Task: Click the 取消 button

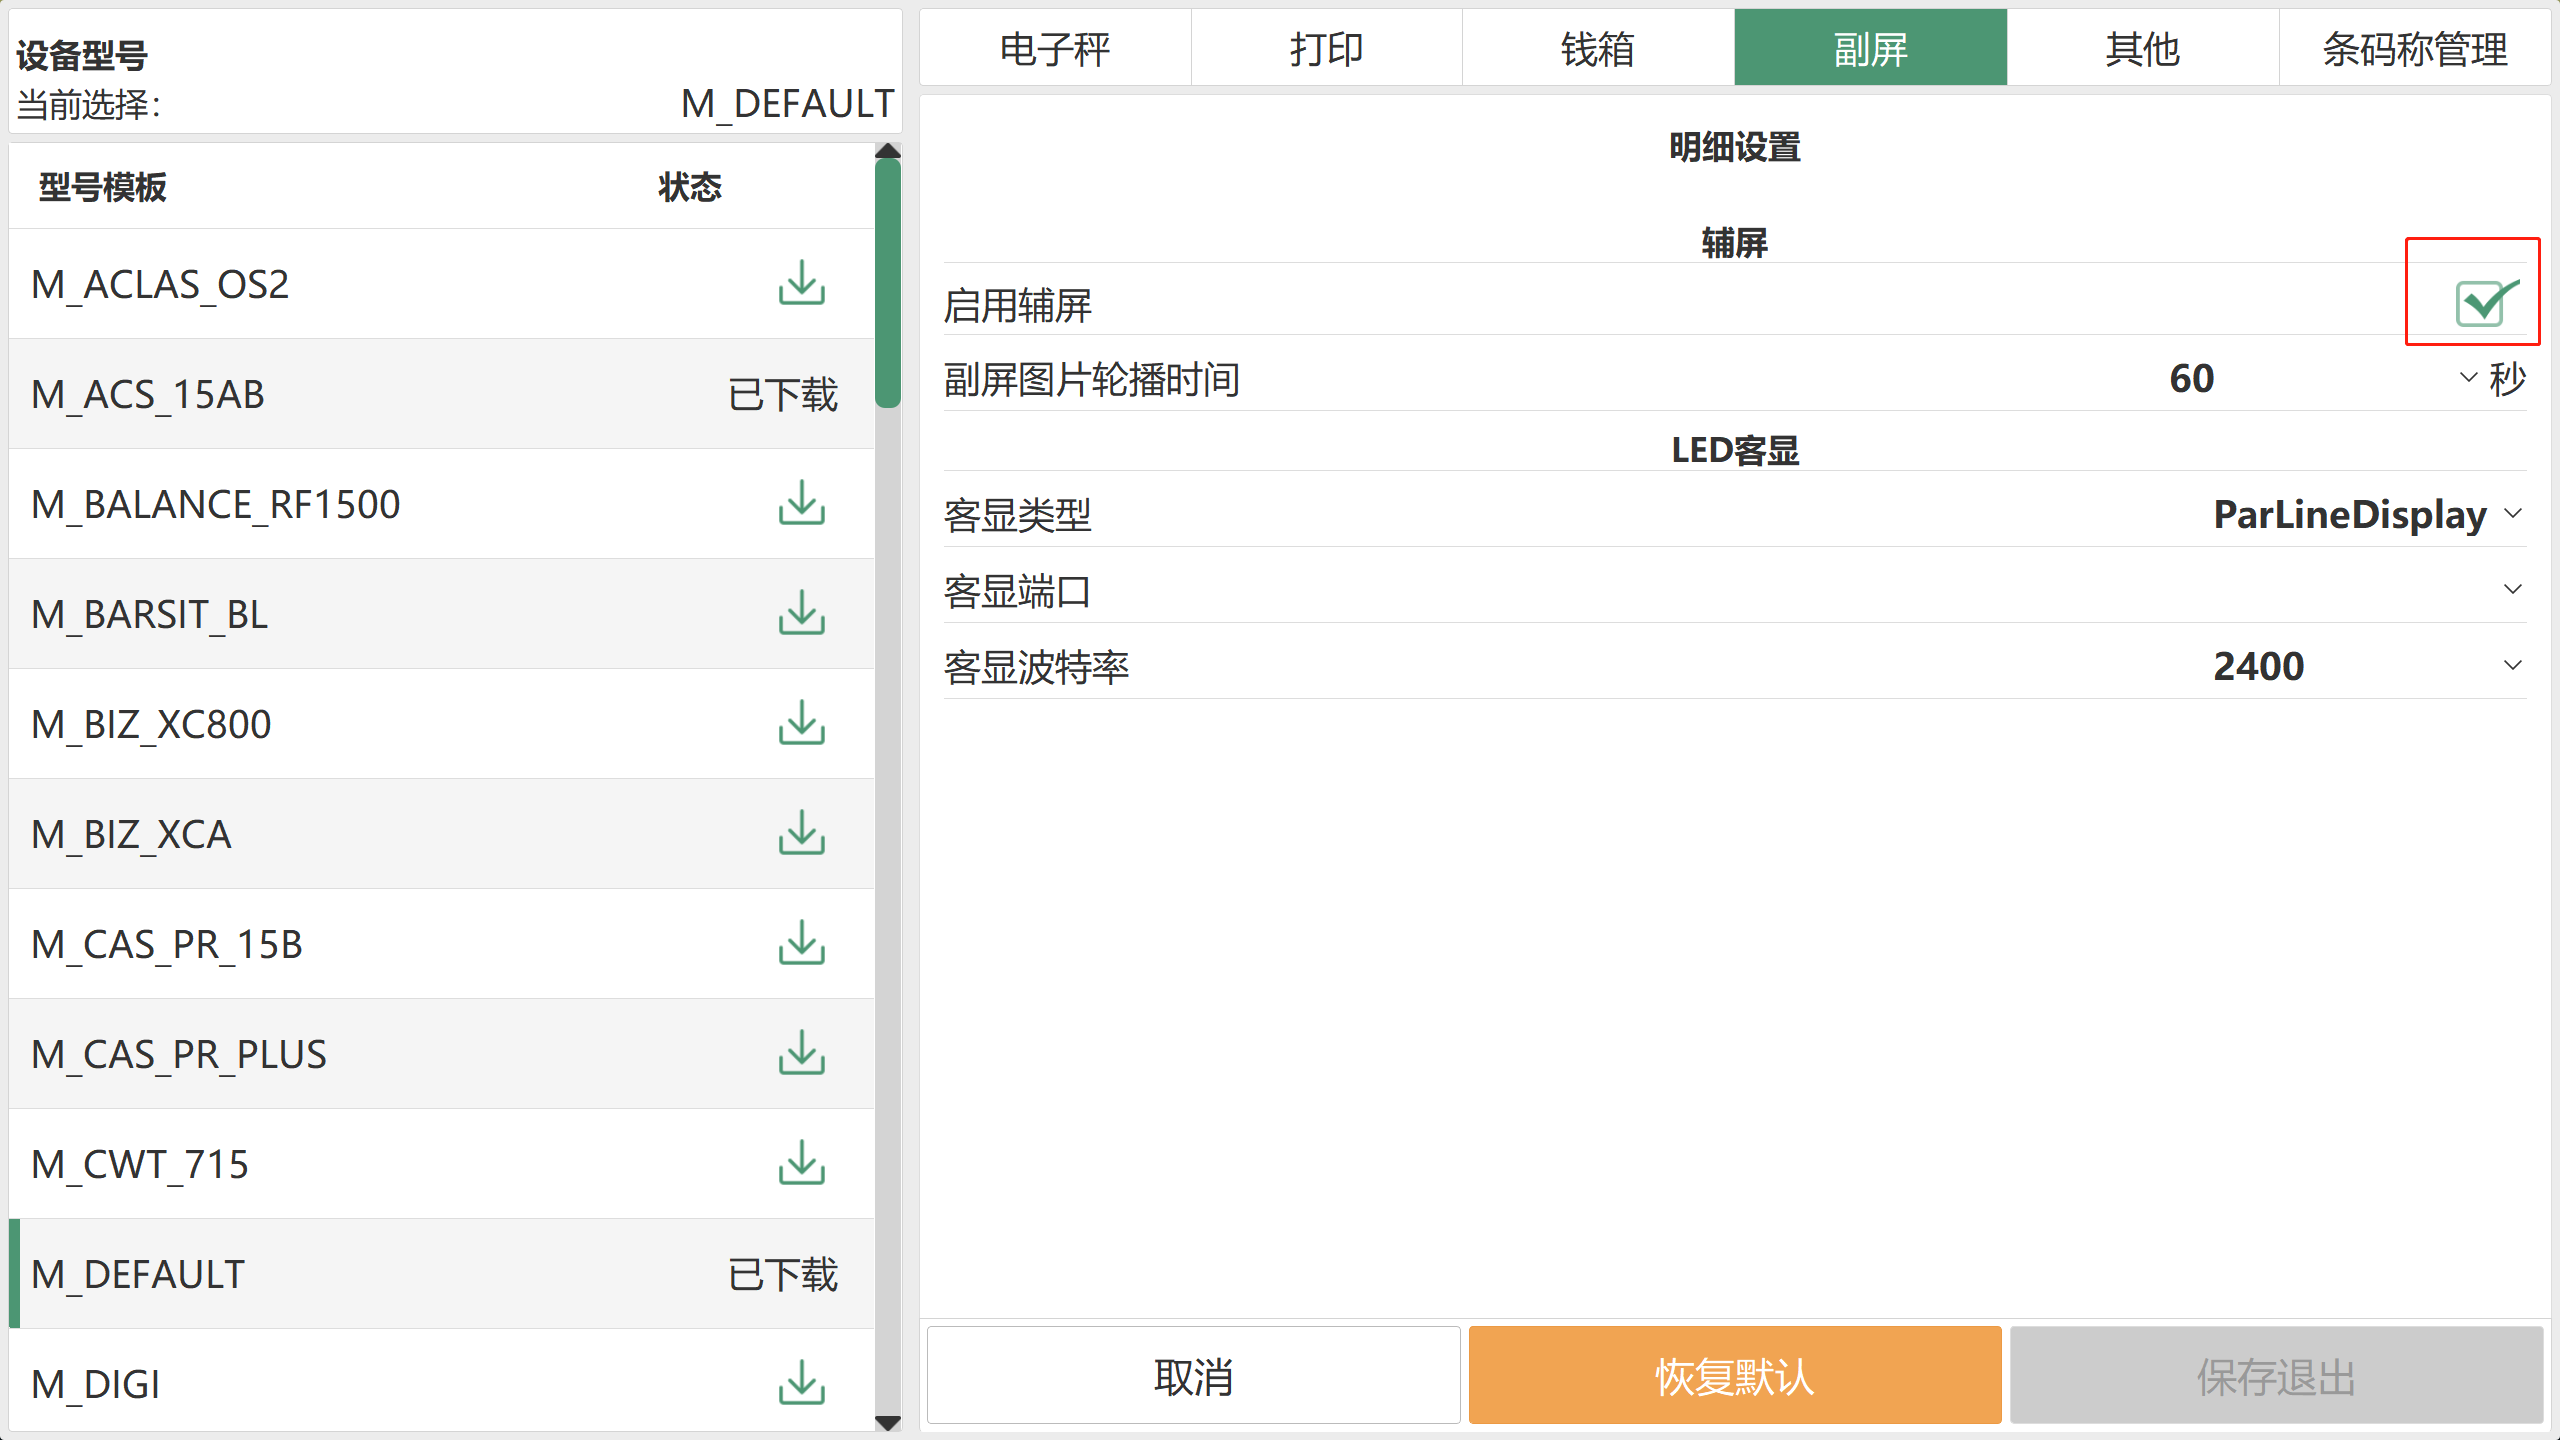Action: coord(1193,1376)
